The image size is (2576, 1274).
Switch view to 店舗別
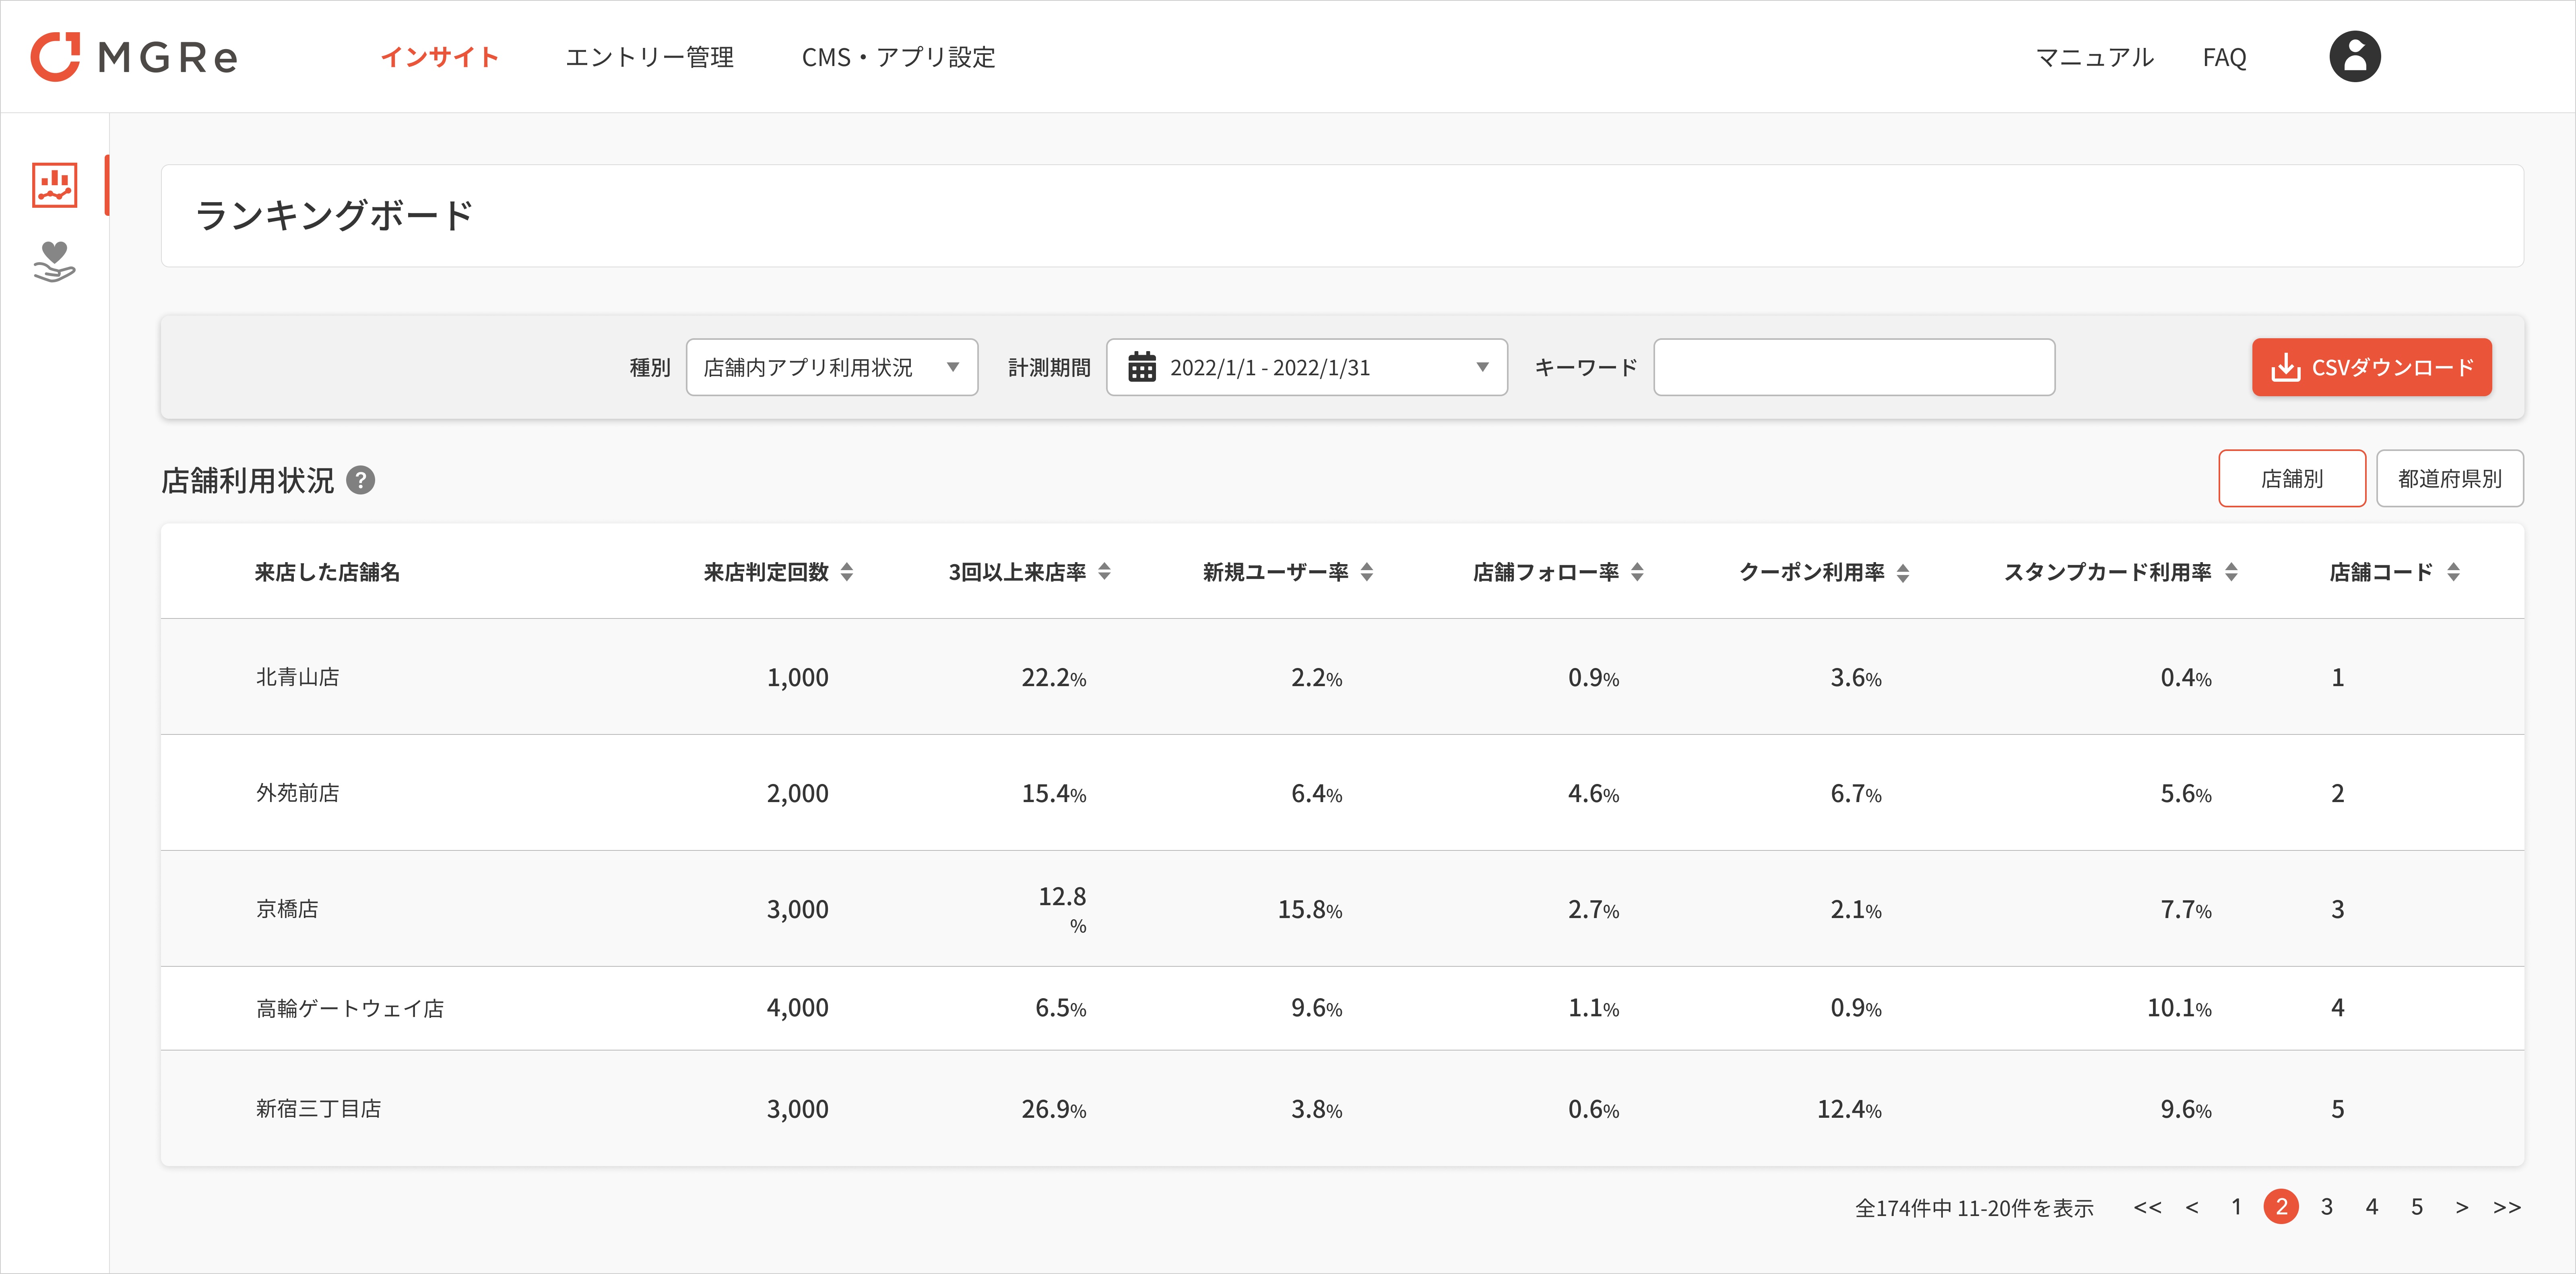click(2291, 479)
